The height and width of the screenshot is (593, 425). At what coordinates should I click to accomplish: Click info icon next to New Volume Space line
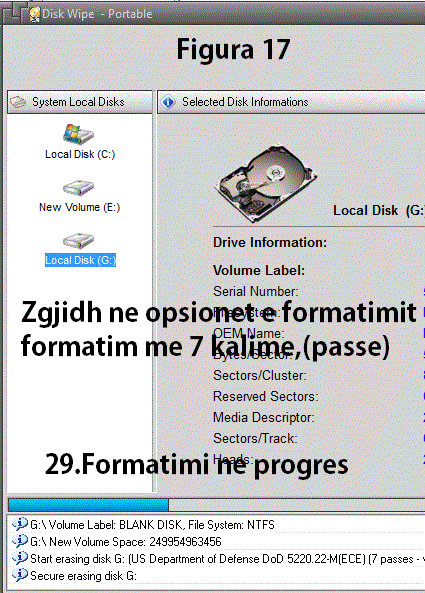click(19, 541)
